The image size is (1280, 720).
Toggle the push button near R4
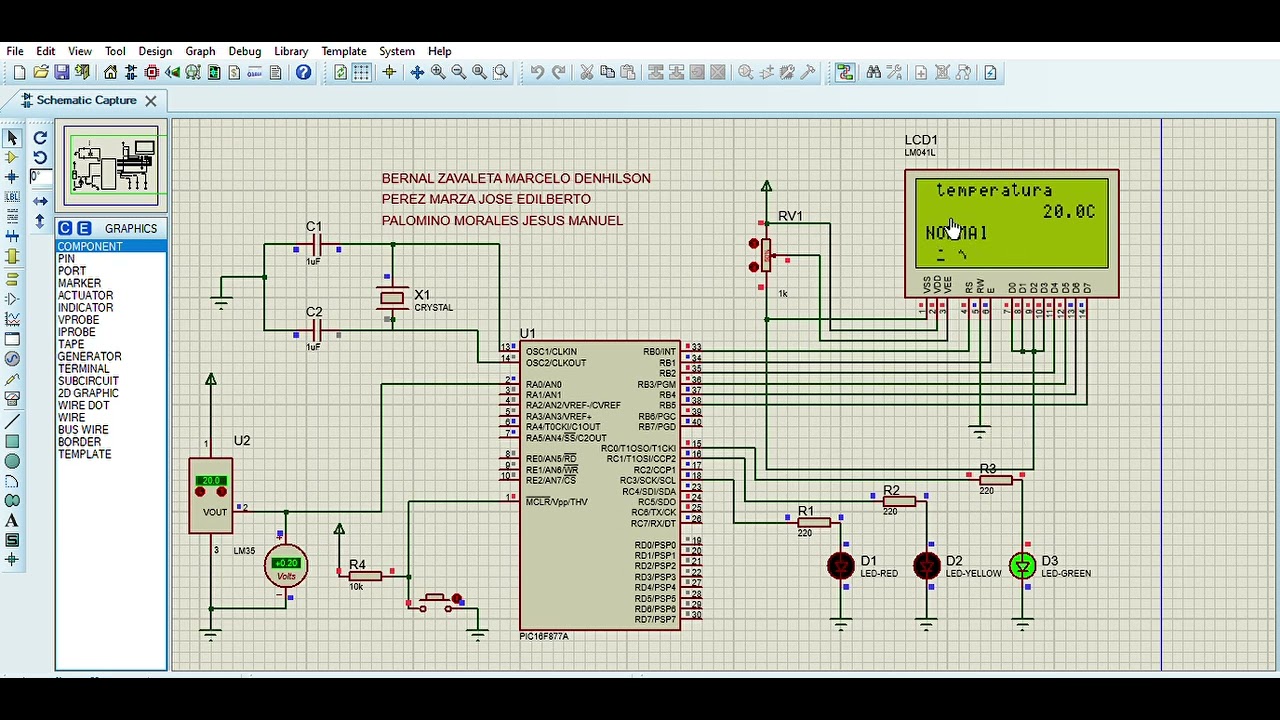(437, 602)
